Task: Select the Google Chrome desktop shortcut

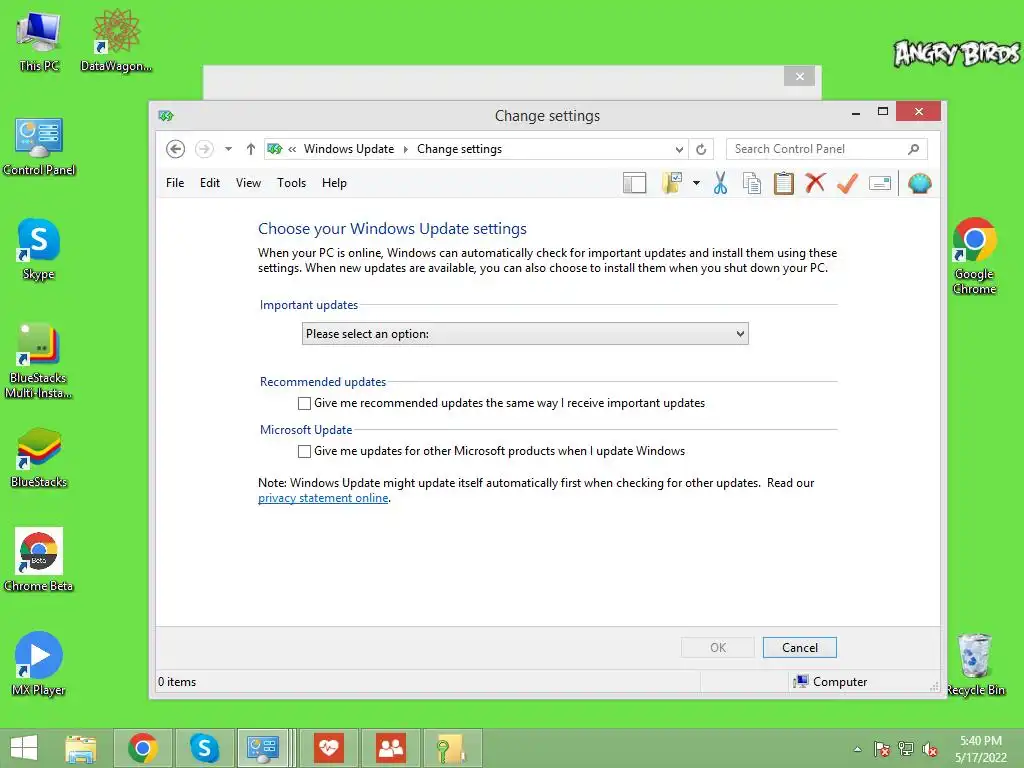Action: tap(974, 256)
